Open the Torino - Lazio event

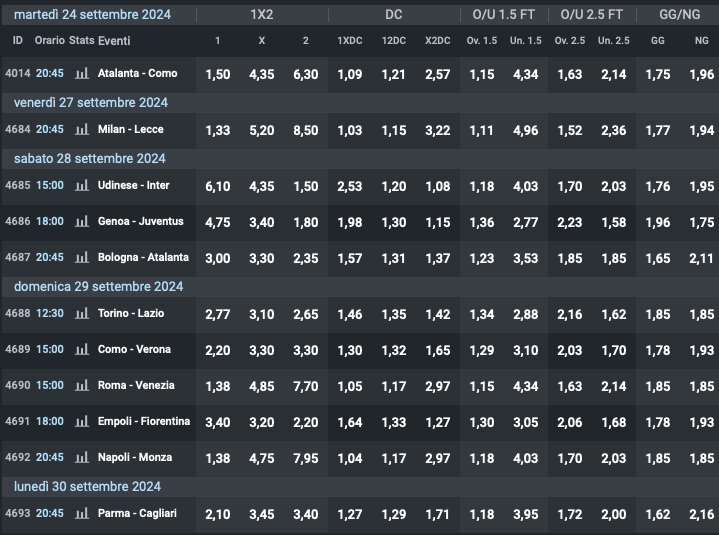tap(131, 313)
